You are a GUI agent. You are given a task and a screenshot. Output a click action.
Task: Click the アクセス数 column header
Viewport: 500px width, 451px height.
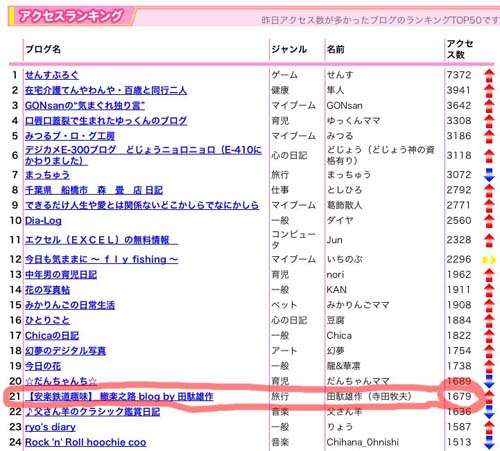[x=460, y=49]
